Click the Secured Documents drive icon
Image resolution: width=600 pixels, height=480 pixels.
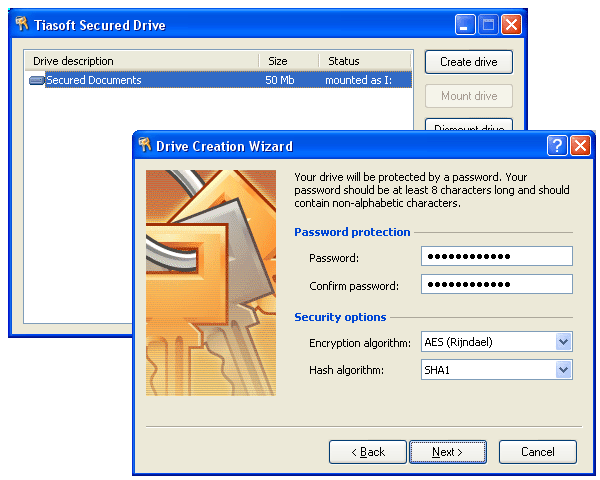point(36,80)
